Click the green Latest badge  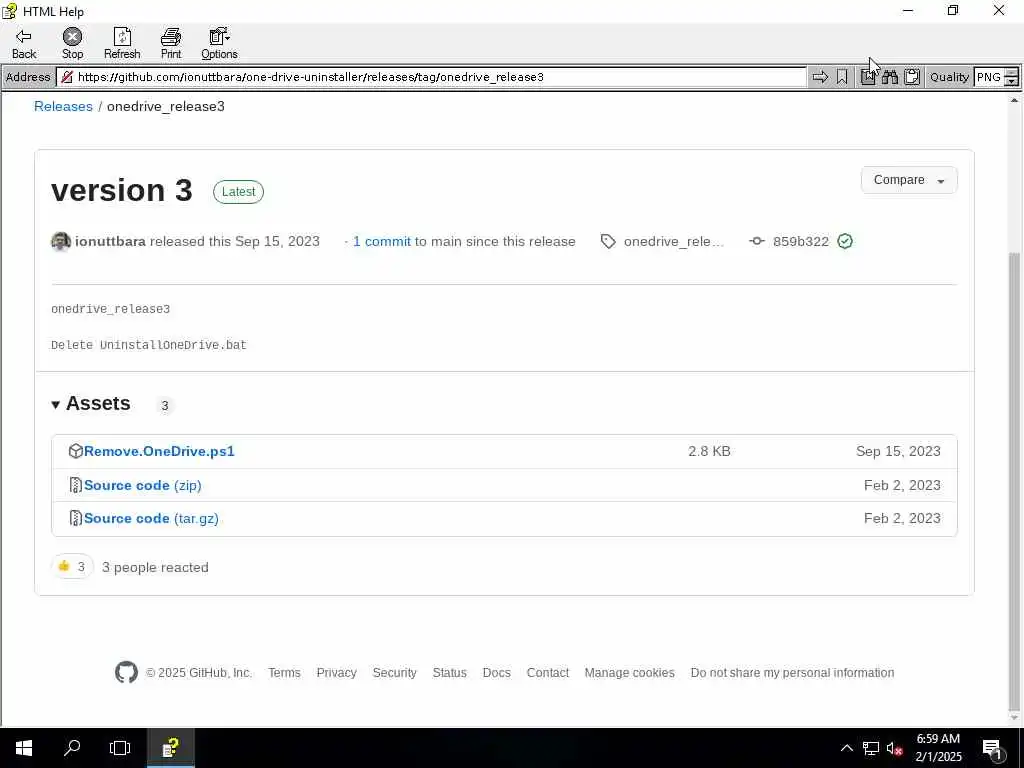click(x=238, y=192)
